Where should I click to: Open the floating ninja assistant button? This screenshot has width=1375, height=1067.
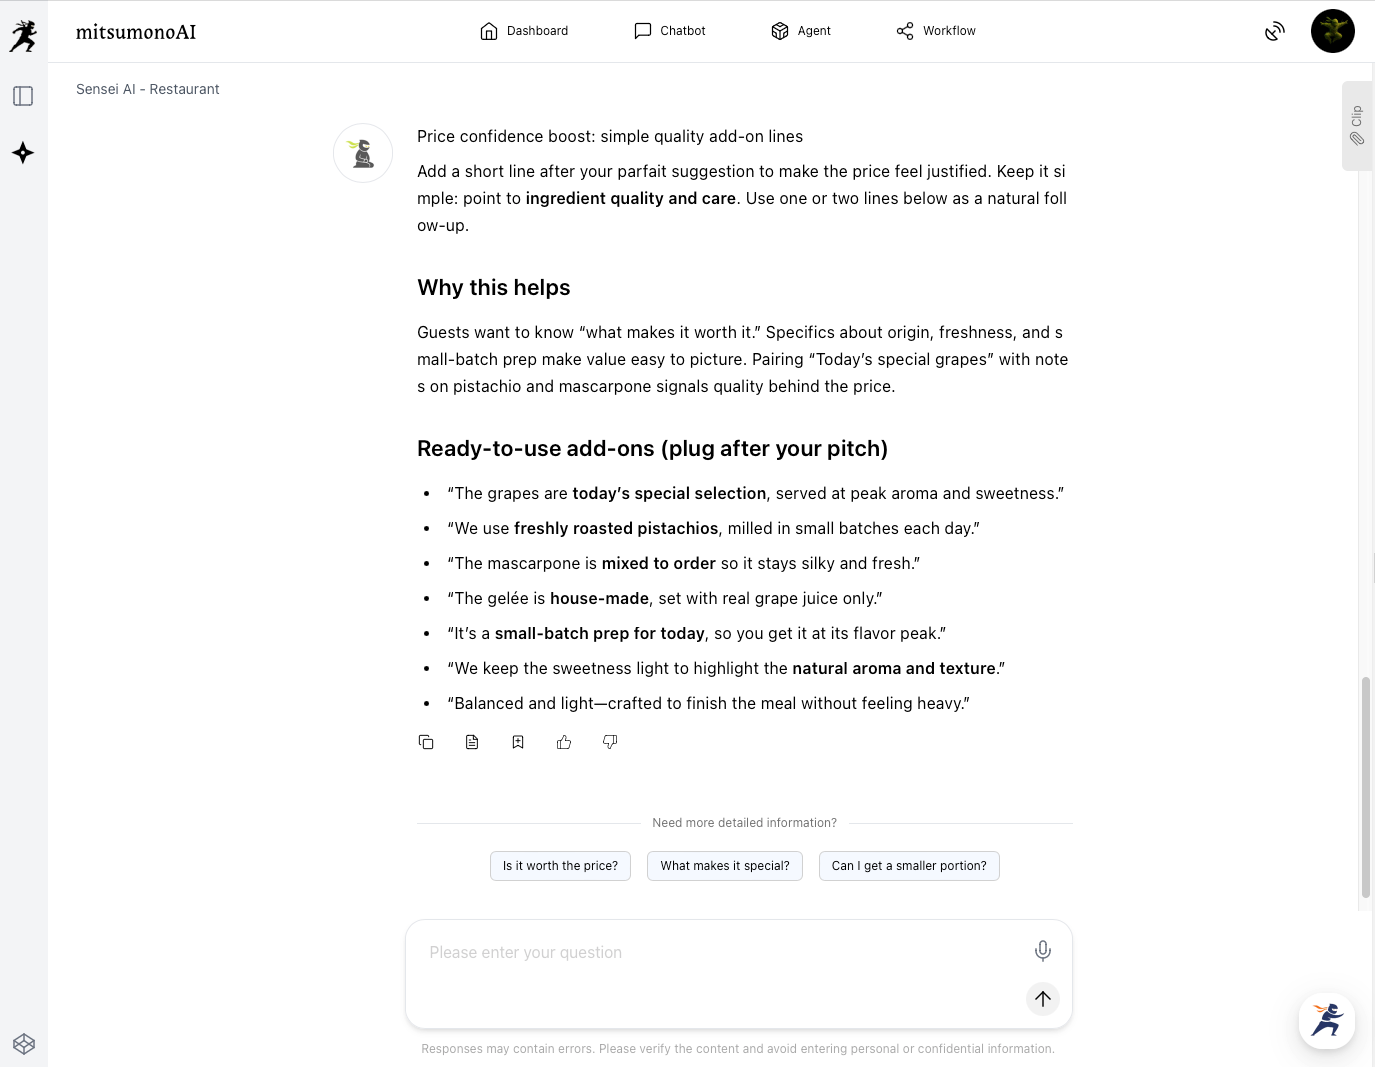click(1326, 1021)
